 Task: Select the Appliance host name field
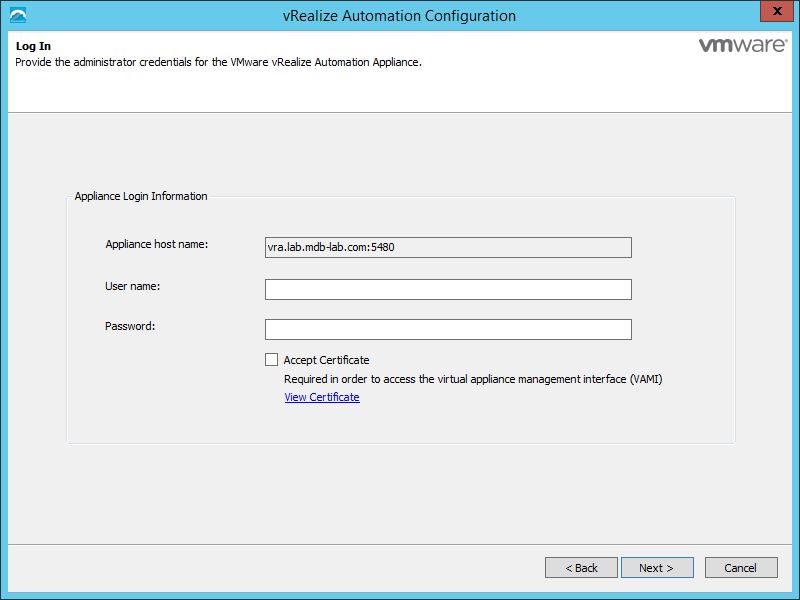click(x=448, y=248)
